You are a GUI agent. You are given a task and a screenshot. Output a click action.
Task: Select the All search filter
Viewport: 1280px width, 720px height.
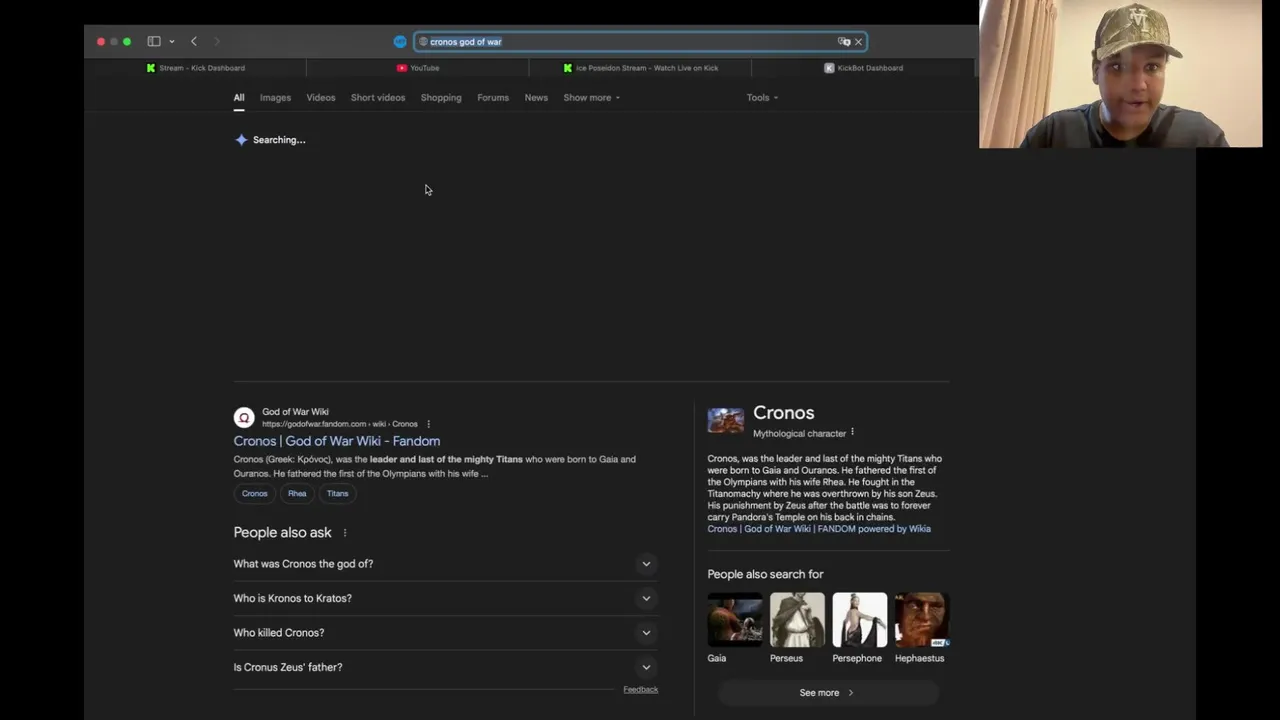[x=239, y=98]
